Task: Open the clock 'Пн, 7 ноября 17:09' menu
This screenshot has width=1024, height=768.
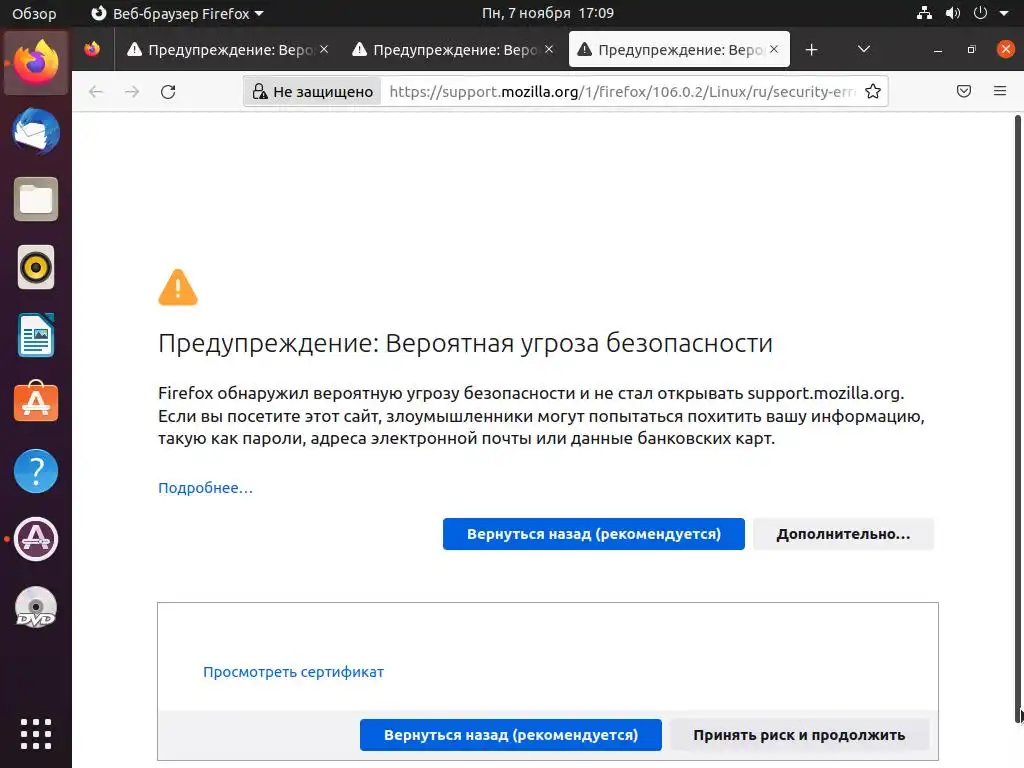Action: tap(547, 13)
